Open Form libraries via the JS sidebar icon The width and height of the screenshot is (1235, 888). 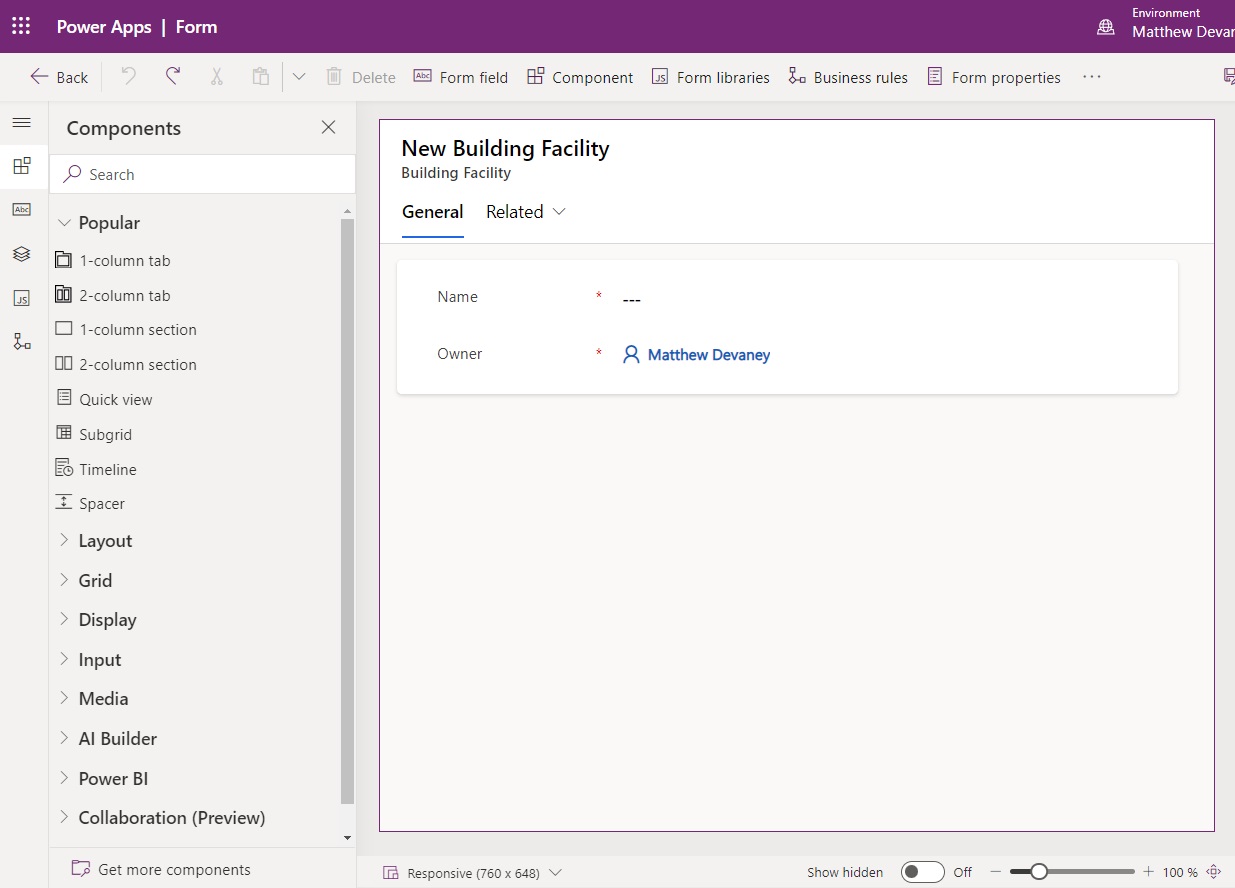23,297
